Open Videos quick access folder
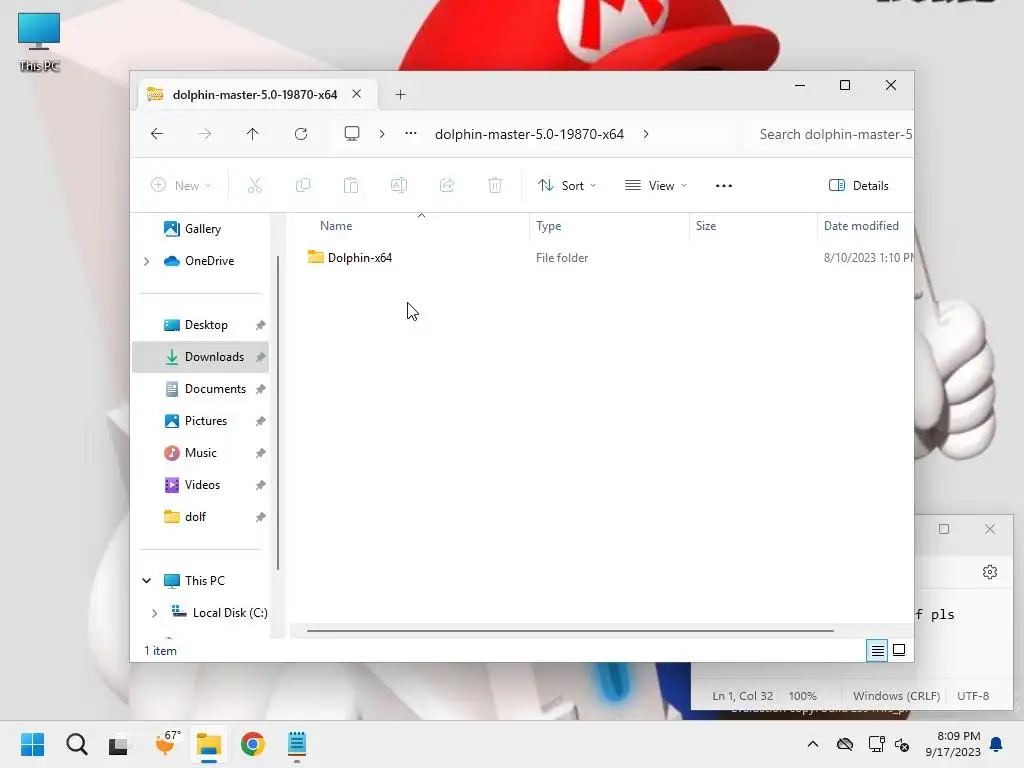 tap(202, 485)
